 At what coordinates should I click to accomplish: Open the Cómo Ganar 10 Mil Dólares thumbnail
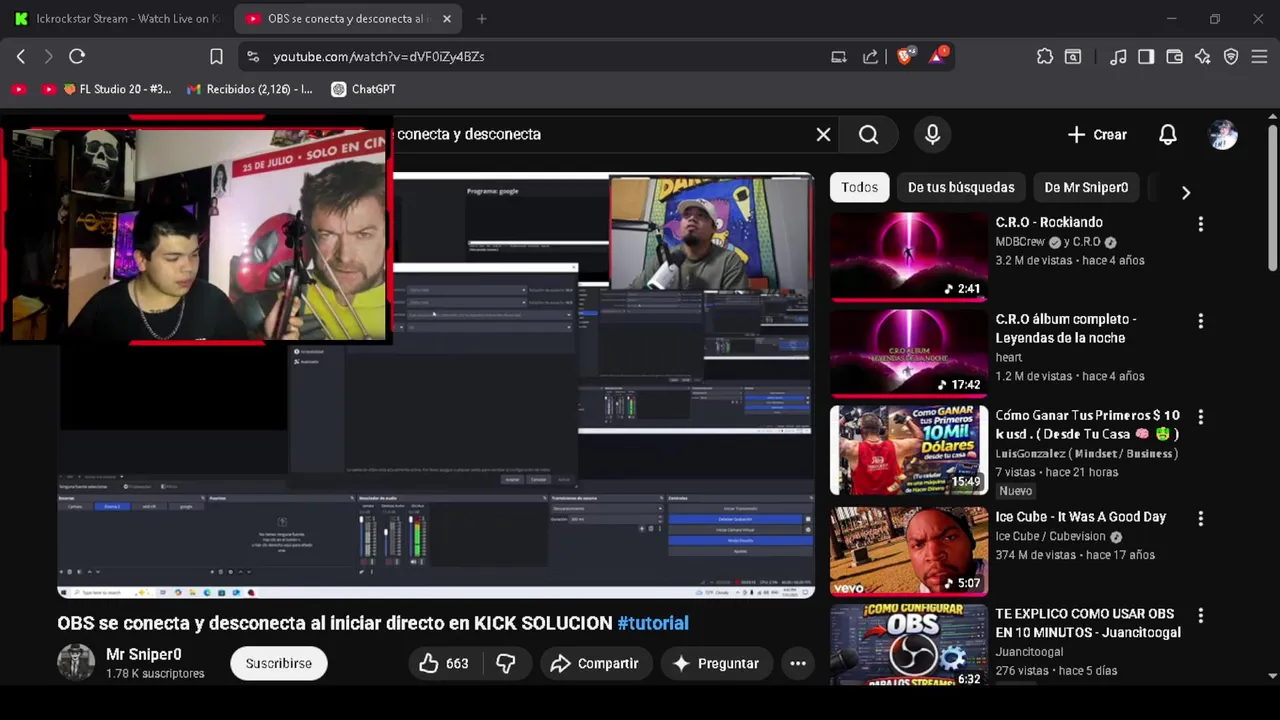pos(909,450)
